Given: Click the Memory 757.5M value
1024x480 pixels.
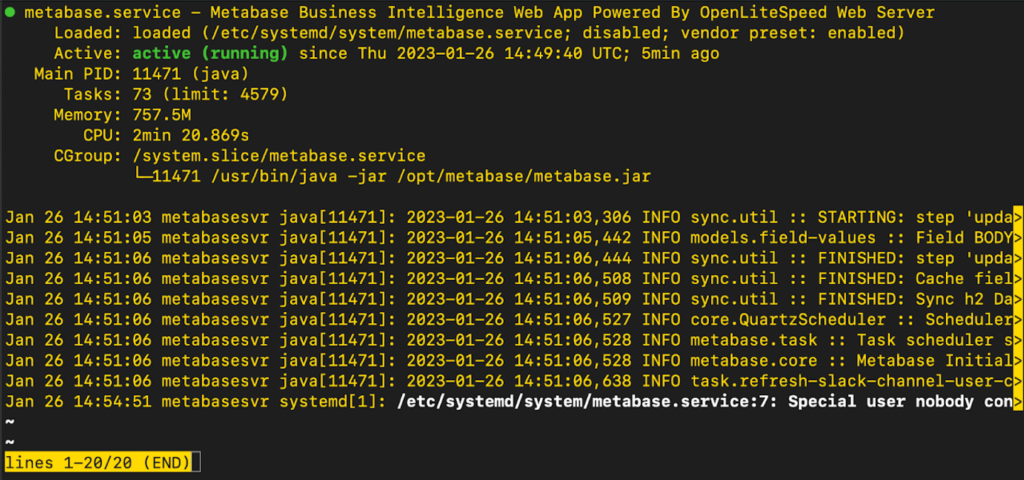Looking at the screenshot, I should [x=162, y=116].
